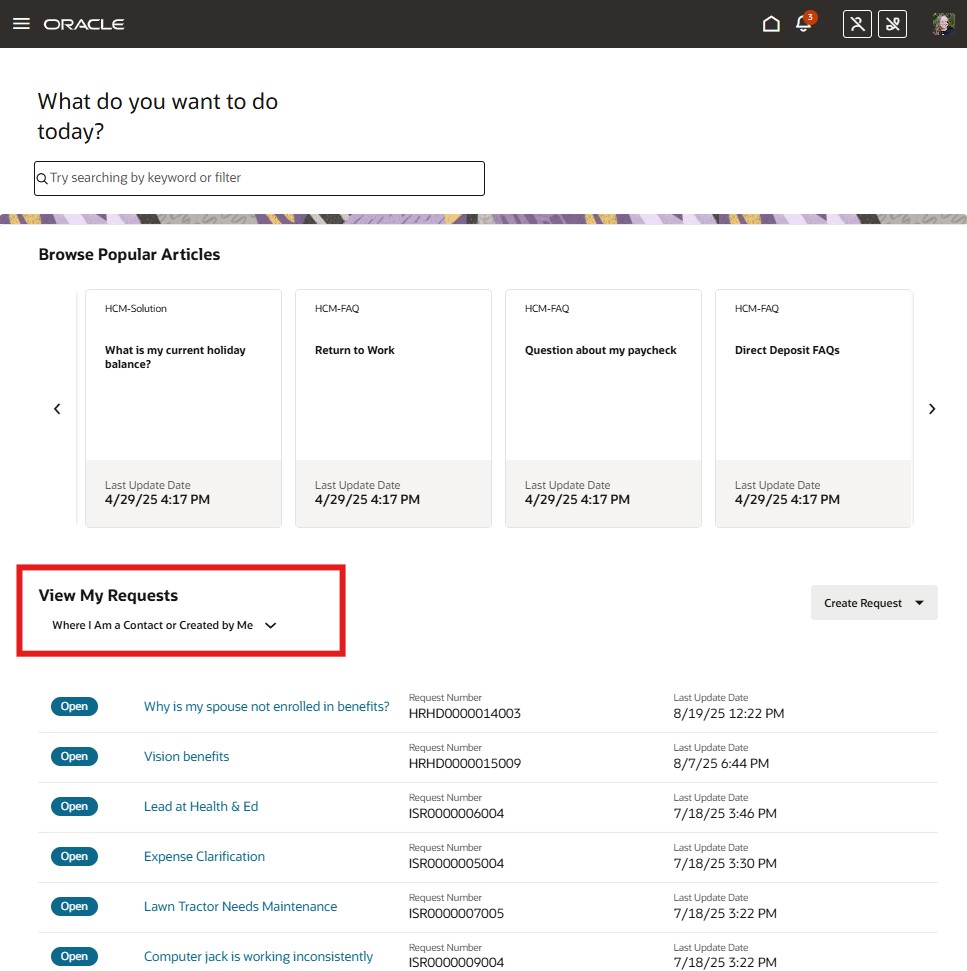Click the right carousel chevron for articles
Screen dimensions: 967x971
click(x=931, y=408)
